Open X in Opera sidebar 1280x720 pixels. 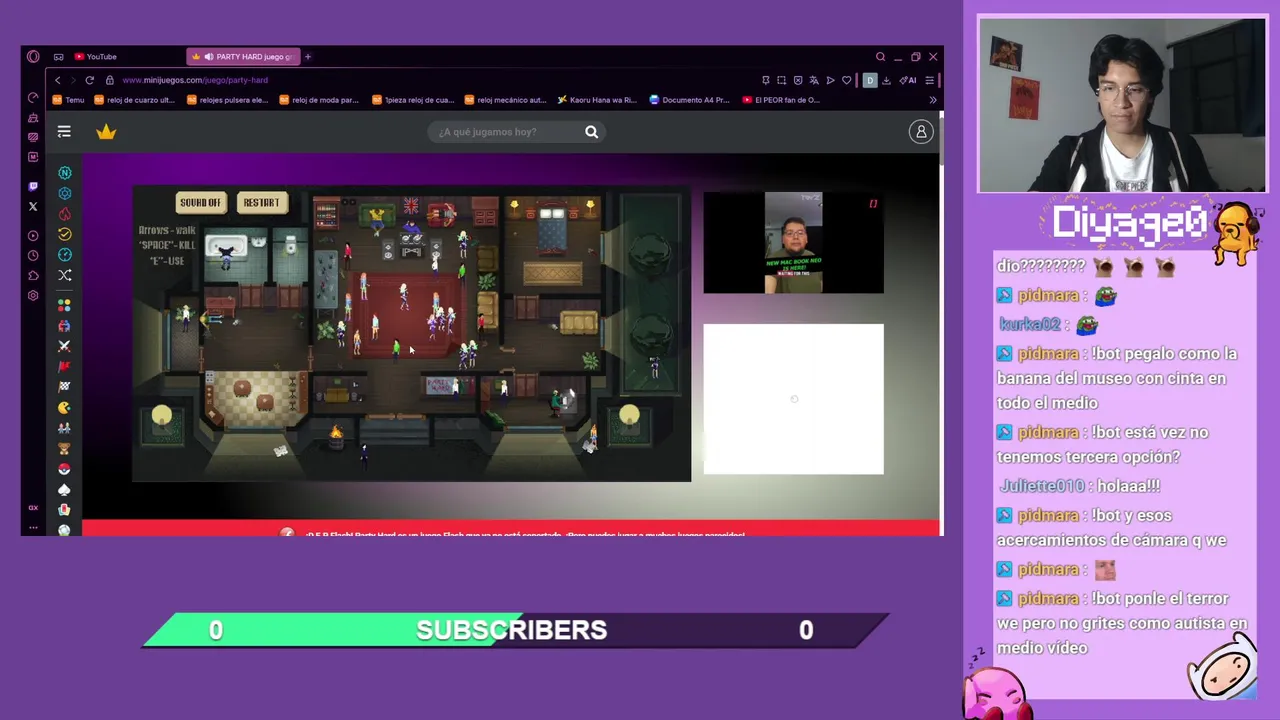[33, 207]
